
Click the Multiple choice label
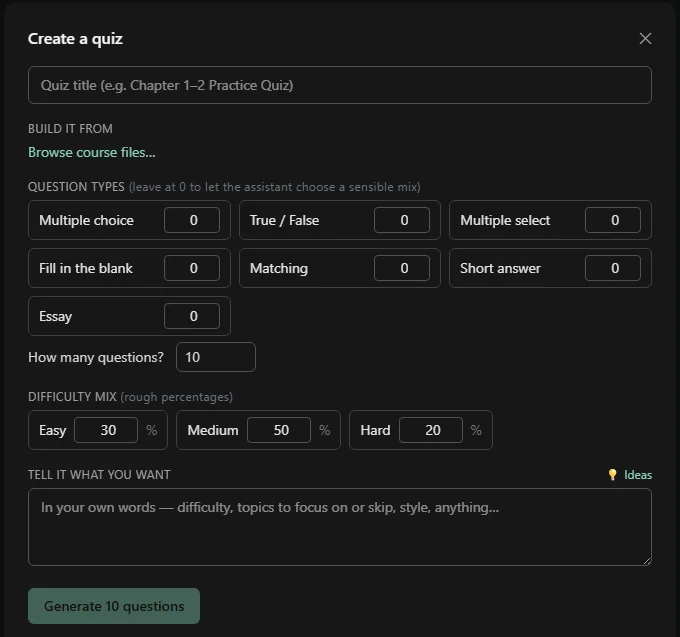[x=86, y=220]
